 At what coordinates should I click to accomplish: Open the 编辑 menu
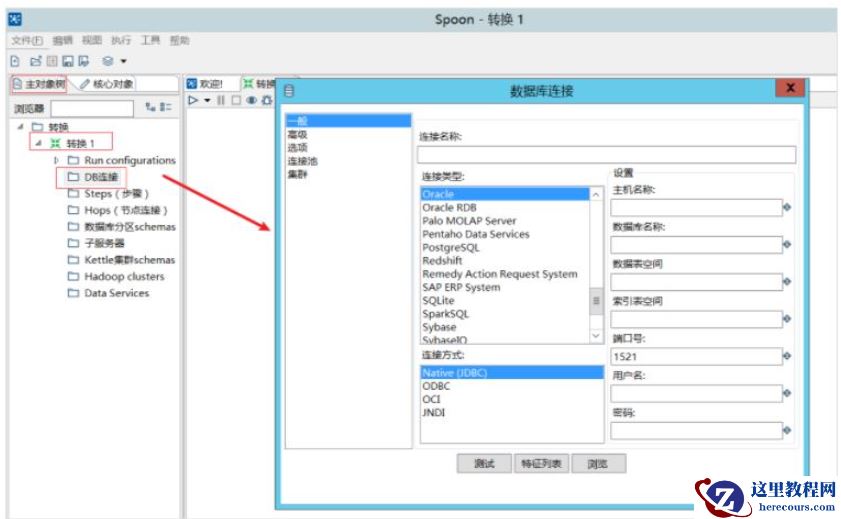pyautogui.click(x=62, y=41)
